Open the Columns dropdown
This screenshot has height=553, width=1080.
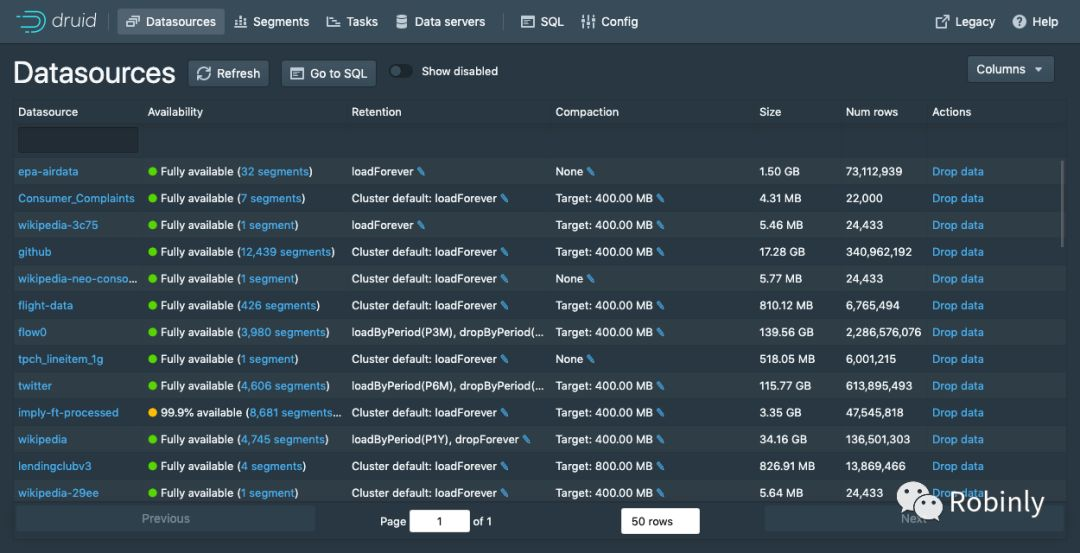click(1010, 70)
